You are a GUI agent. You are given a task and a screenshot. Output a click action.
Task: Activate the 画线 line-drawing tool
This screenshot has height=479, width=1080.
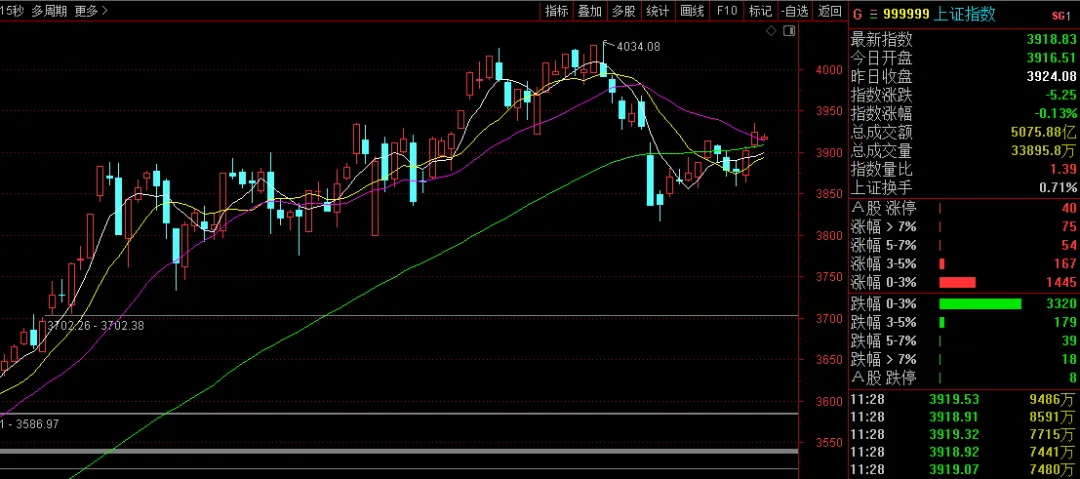[x=692, y=10]
